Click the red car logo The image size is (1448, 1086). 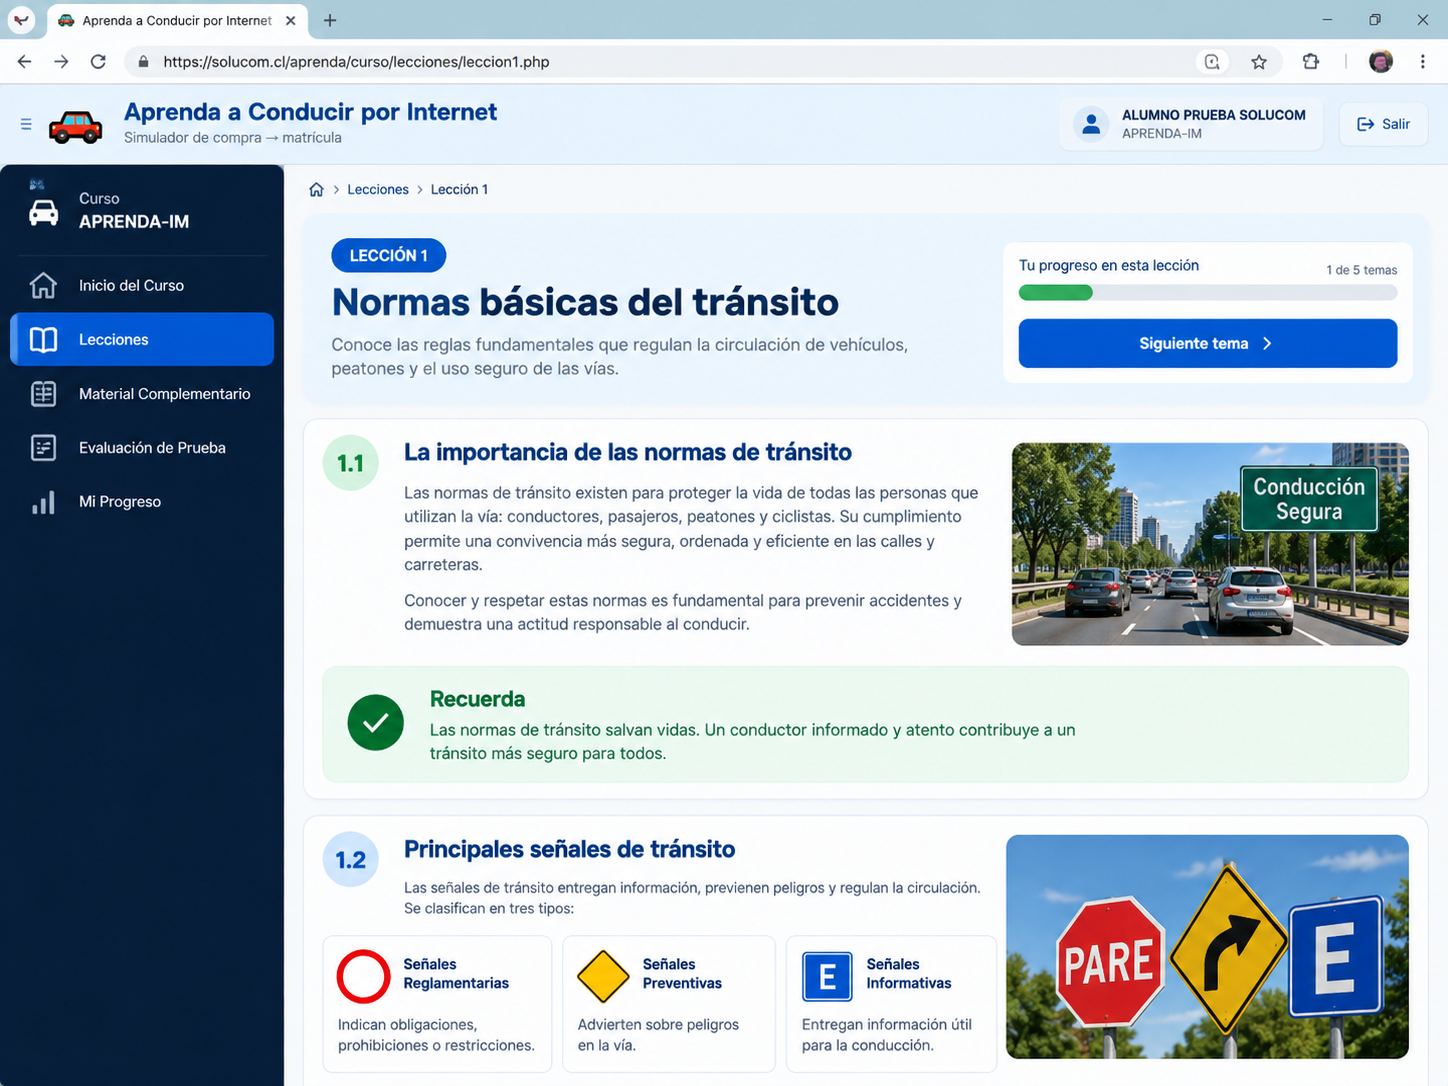tap(76, 127)
